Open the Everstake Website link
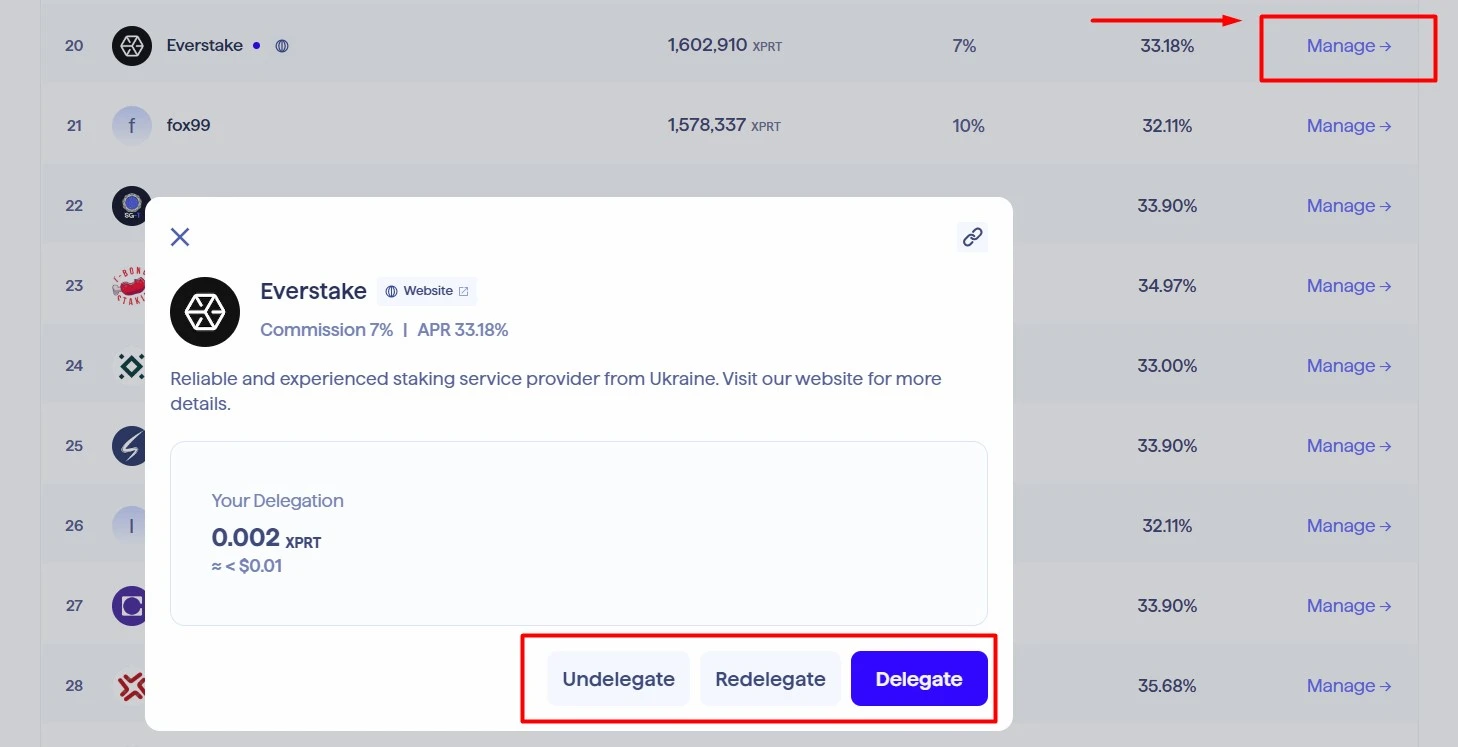 [x=427, y=291]
